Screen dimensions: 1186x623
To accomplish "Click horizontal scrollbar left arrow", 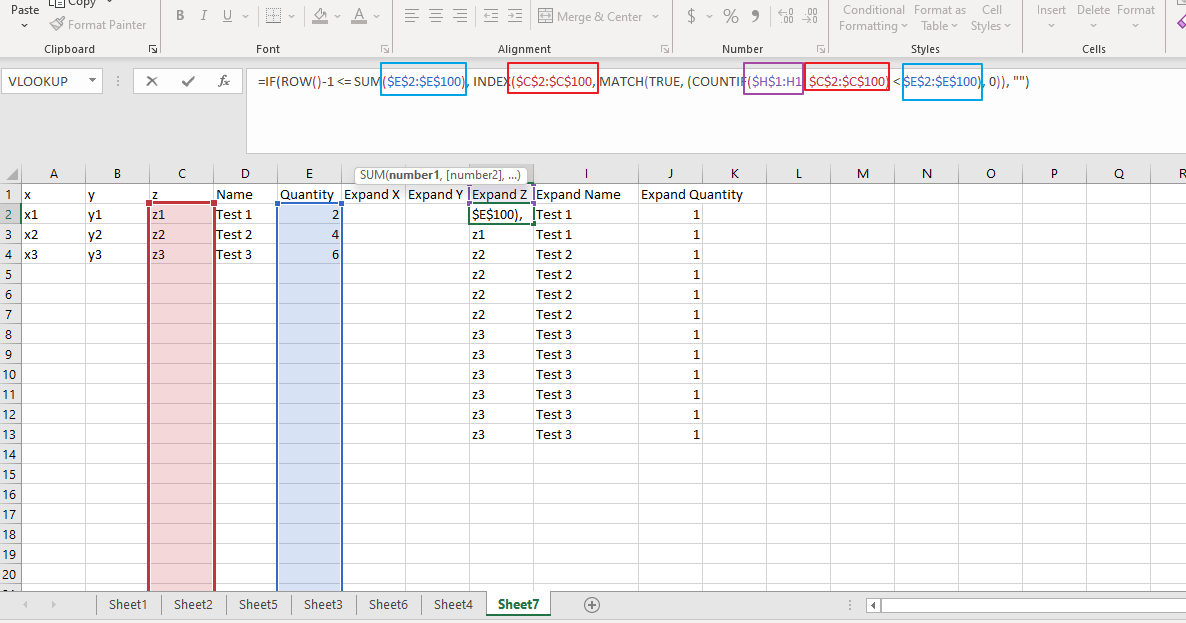I will pos(874,605).
